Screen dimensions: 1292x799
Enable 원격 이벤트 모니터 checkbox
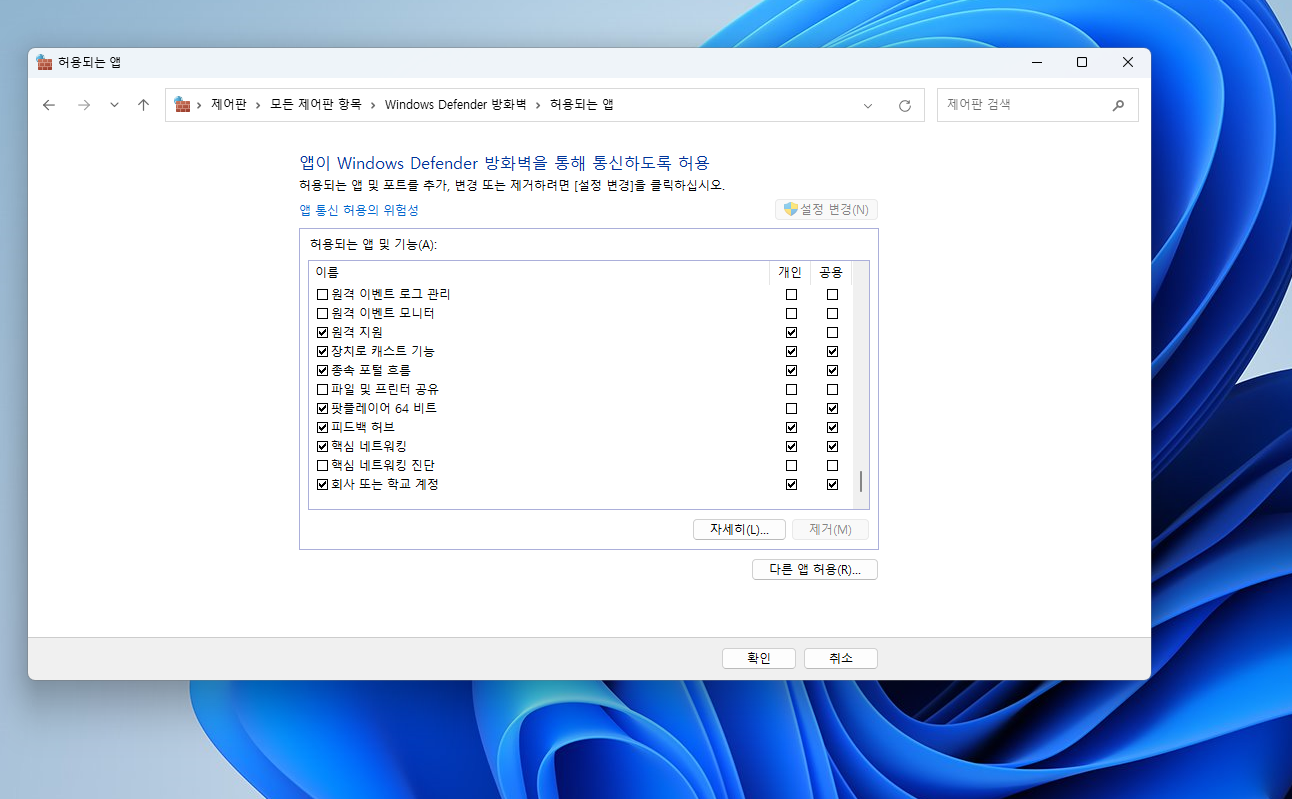tap(322, 313)
